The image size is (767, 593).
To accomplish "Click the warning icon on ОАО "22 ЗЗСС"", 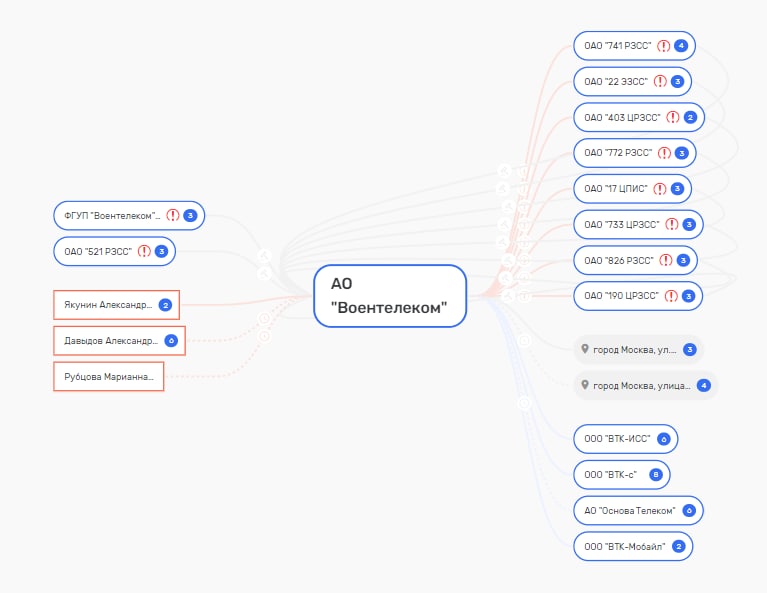I will [x=660, y=81].
